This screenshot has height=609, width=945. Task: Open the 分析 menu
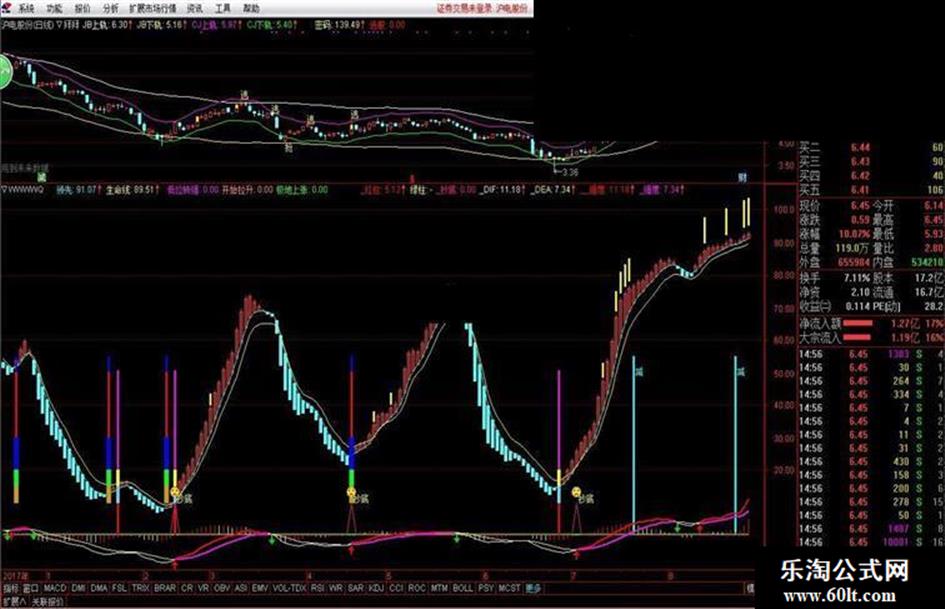tap(110, 8)
